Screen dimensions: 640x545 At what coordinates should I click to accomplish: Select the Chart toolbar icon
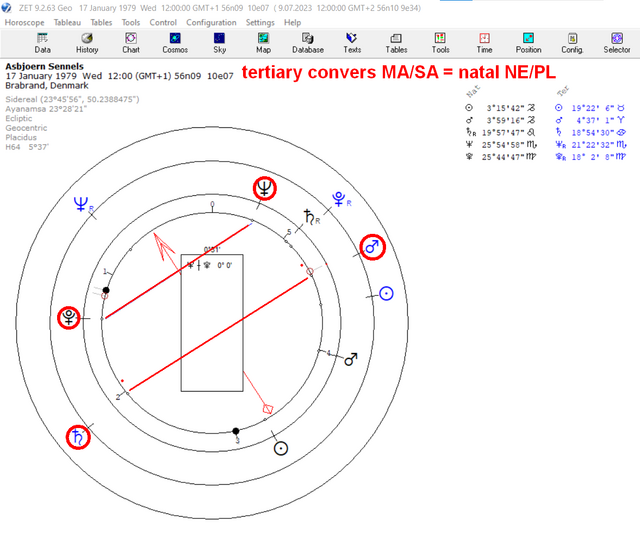click(x=131, y=43)
